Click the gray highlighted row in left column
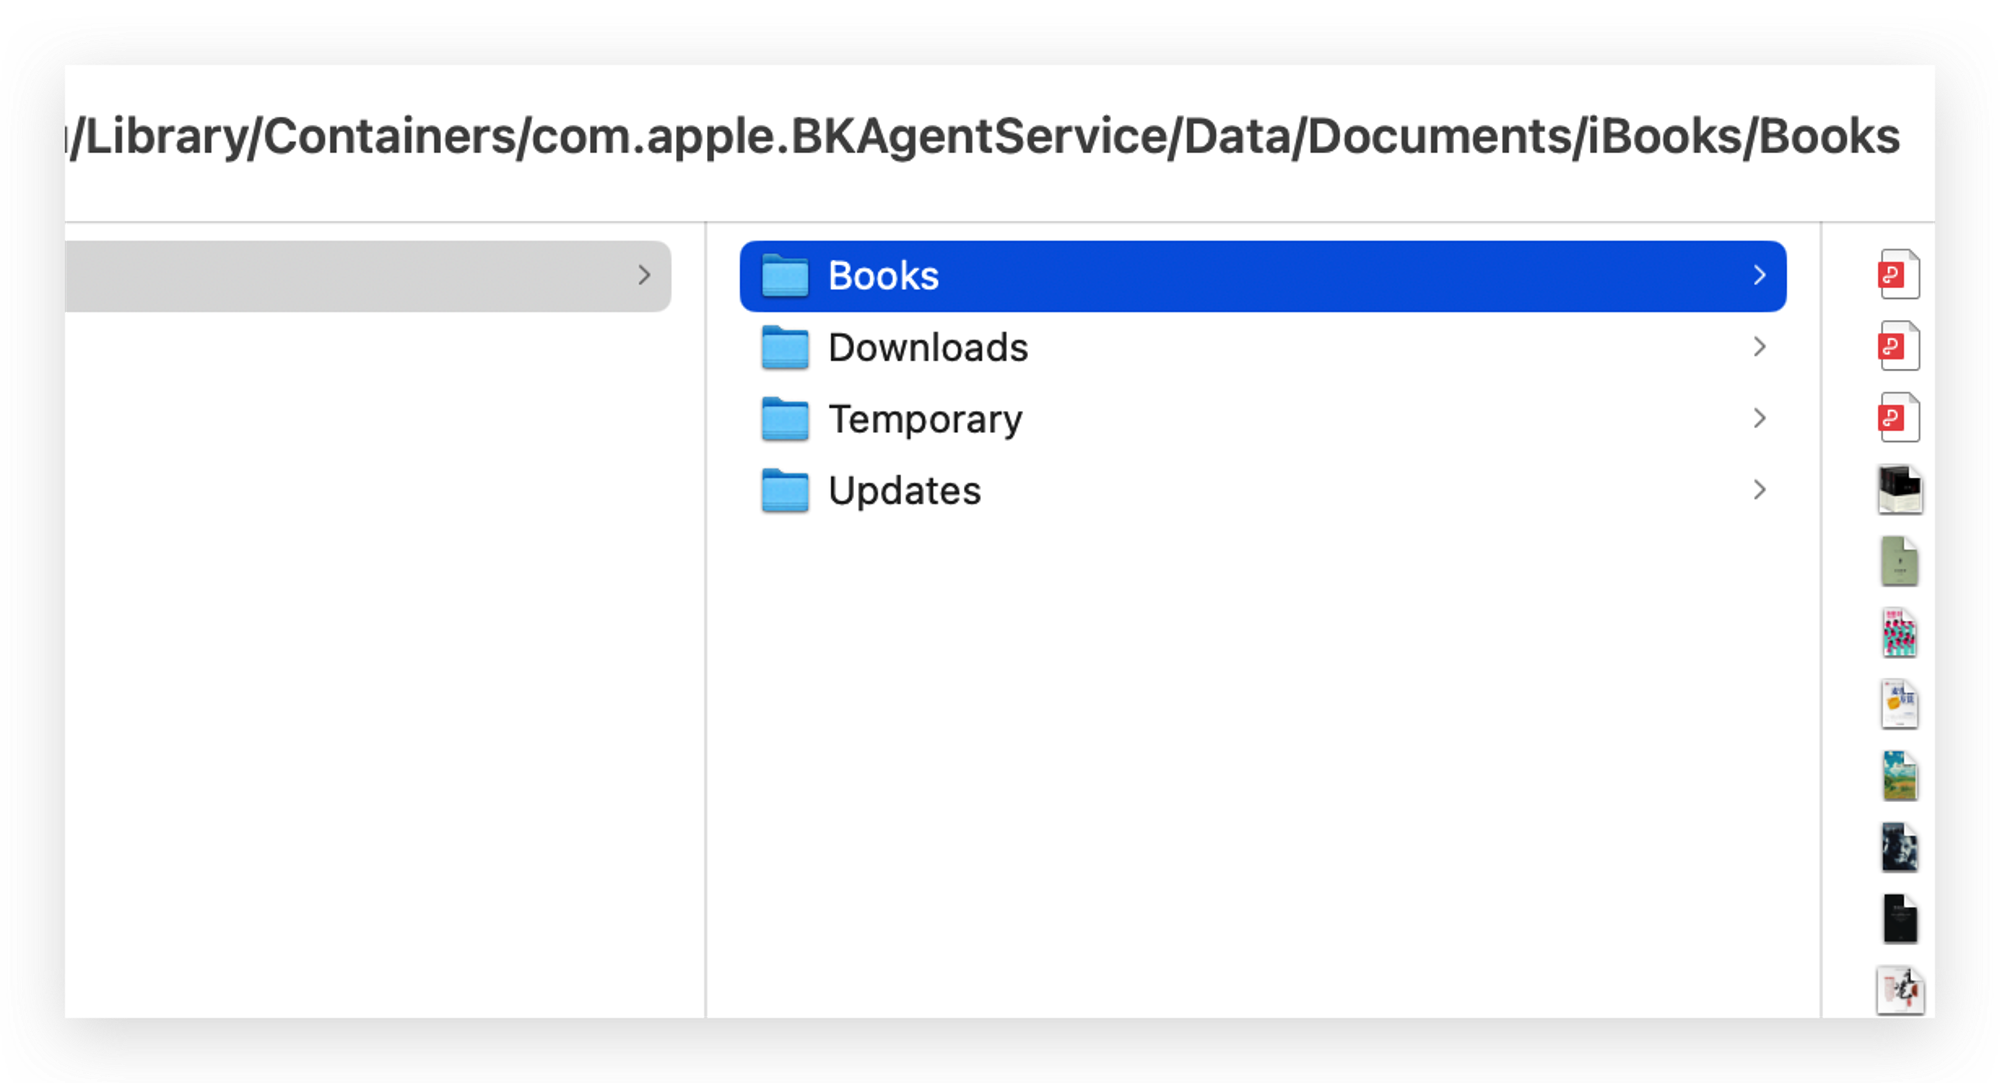Screen dimensions: 2000x1083 point(368,276)
